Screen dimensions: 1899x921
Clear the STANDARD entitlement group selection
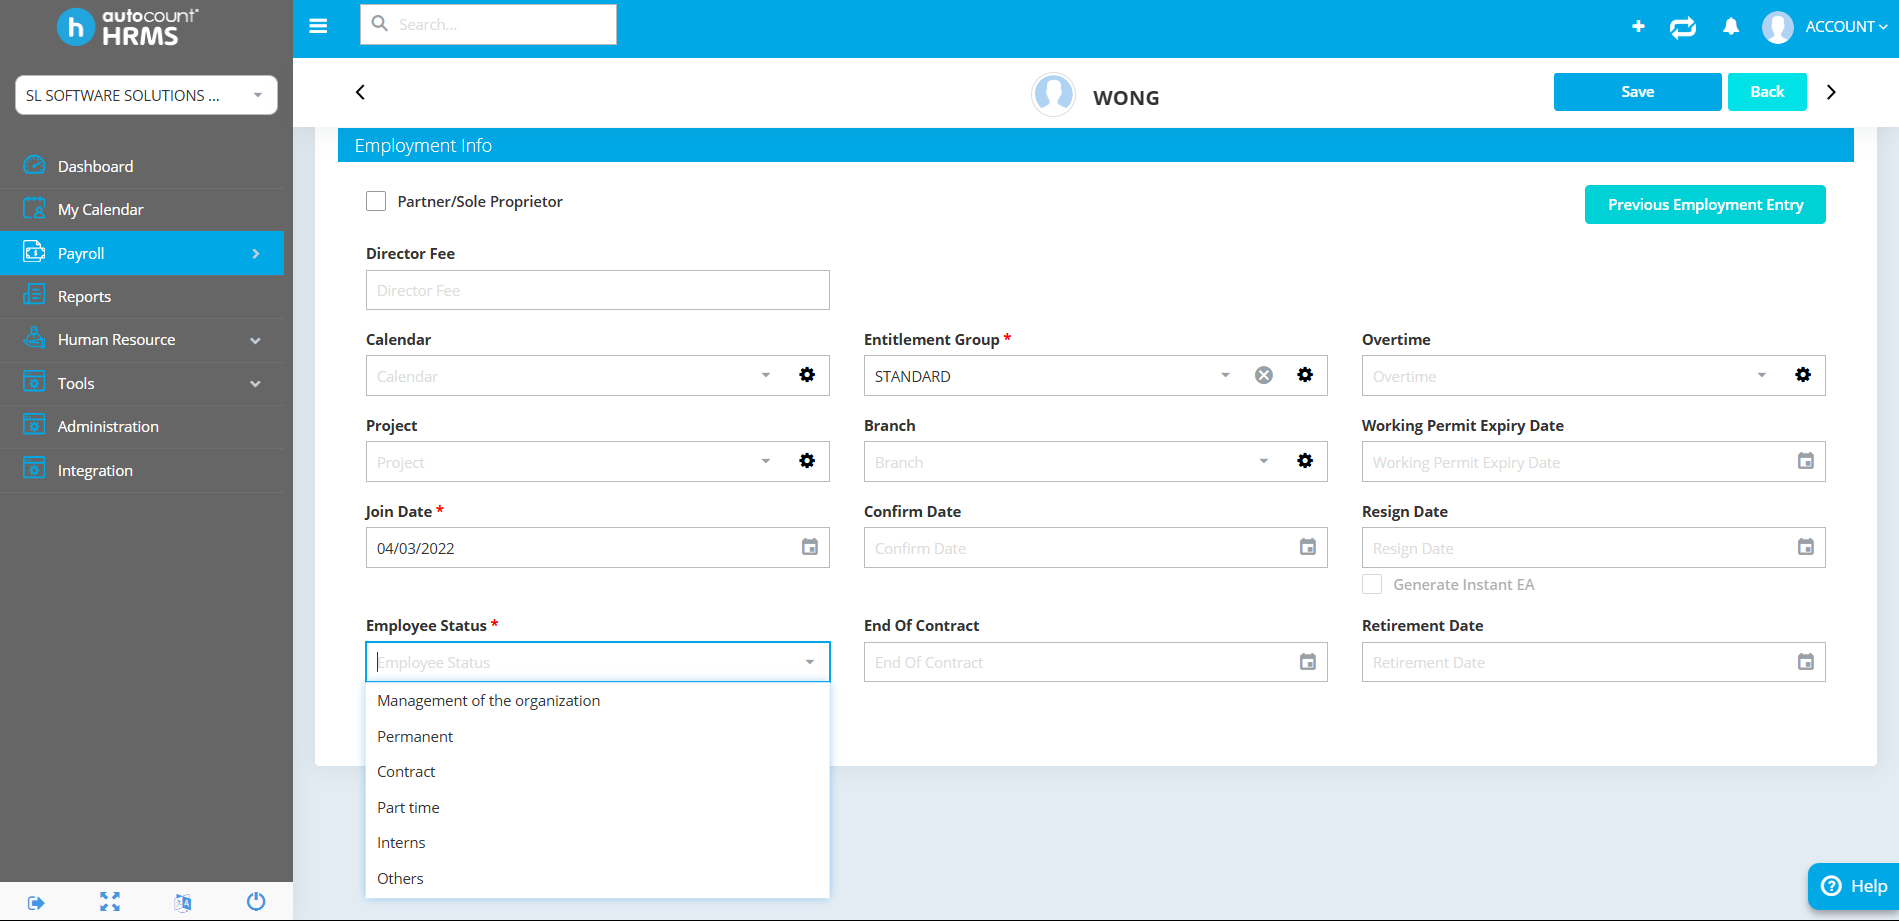click(1263, 375)
